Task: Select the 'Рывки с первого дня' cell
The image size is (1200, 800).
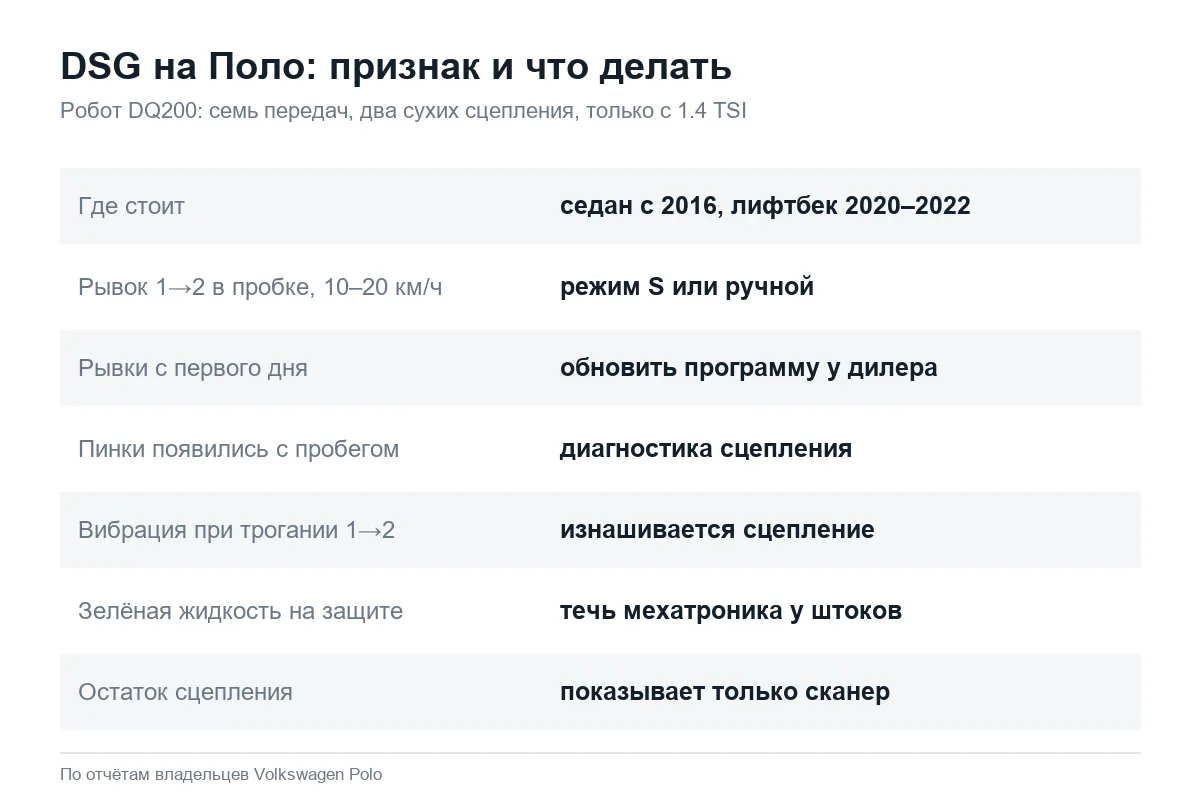Action: tap(193, 368)
